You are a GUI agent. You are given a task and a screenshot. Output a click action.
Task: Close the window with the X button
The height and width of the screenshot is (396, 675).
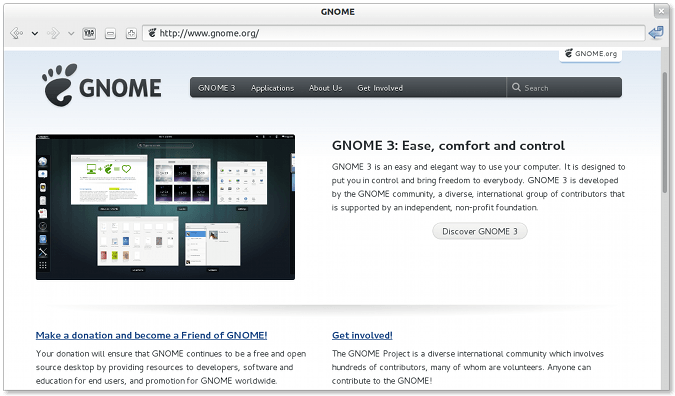click(x=661, y=11)
